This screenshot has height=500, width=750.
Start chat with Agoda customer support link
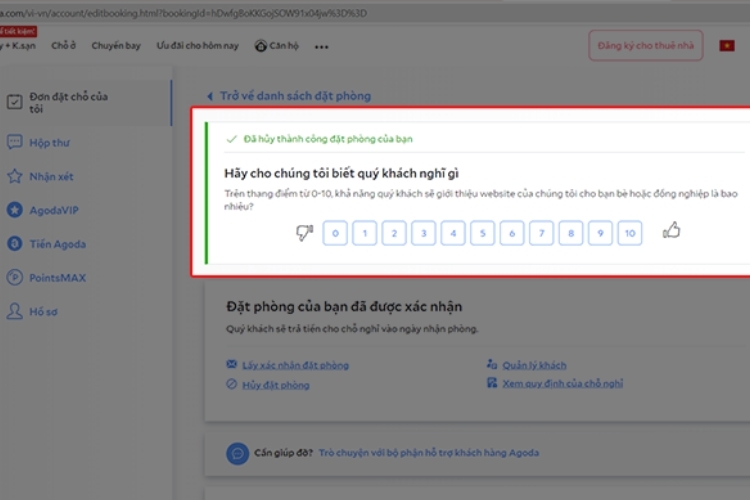coord(429,453)
